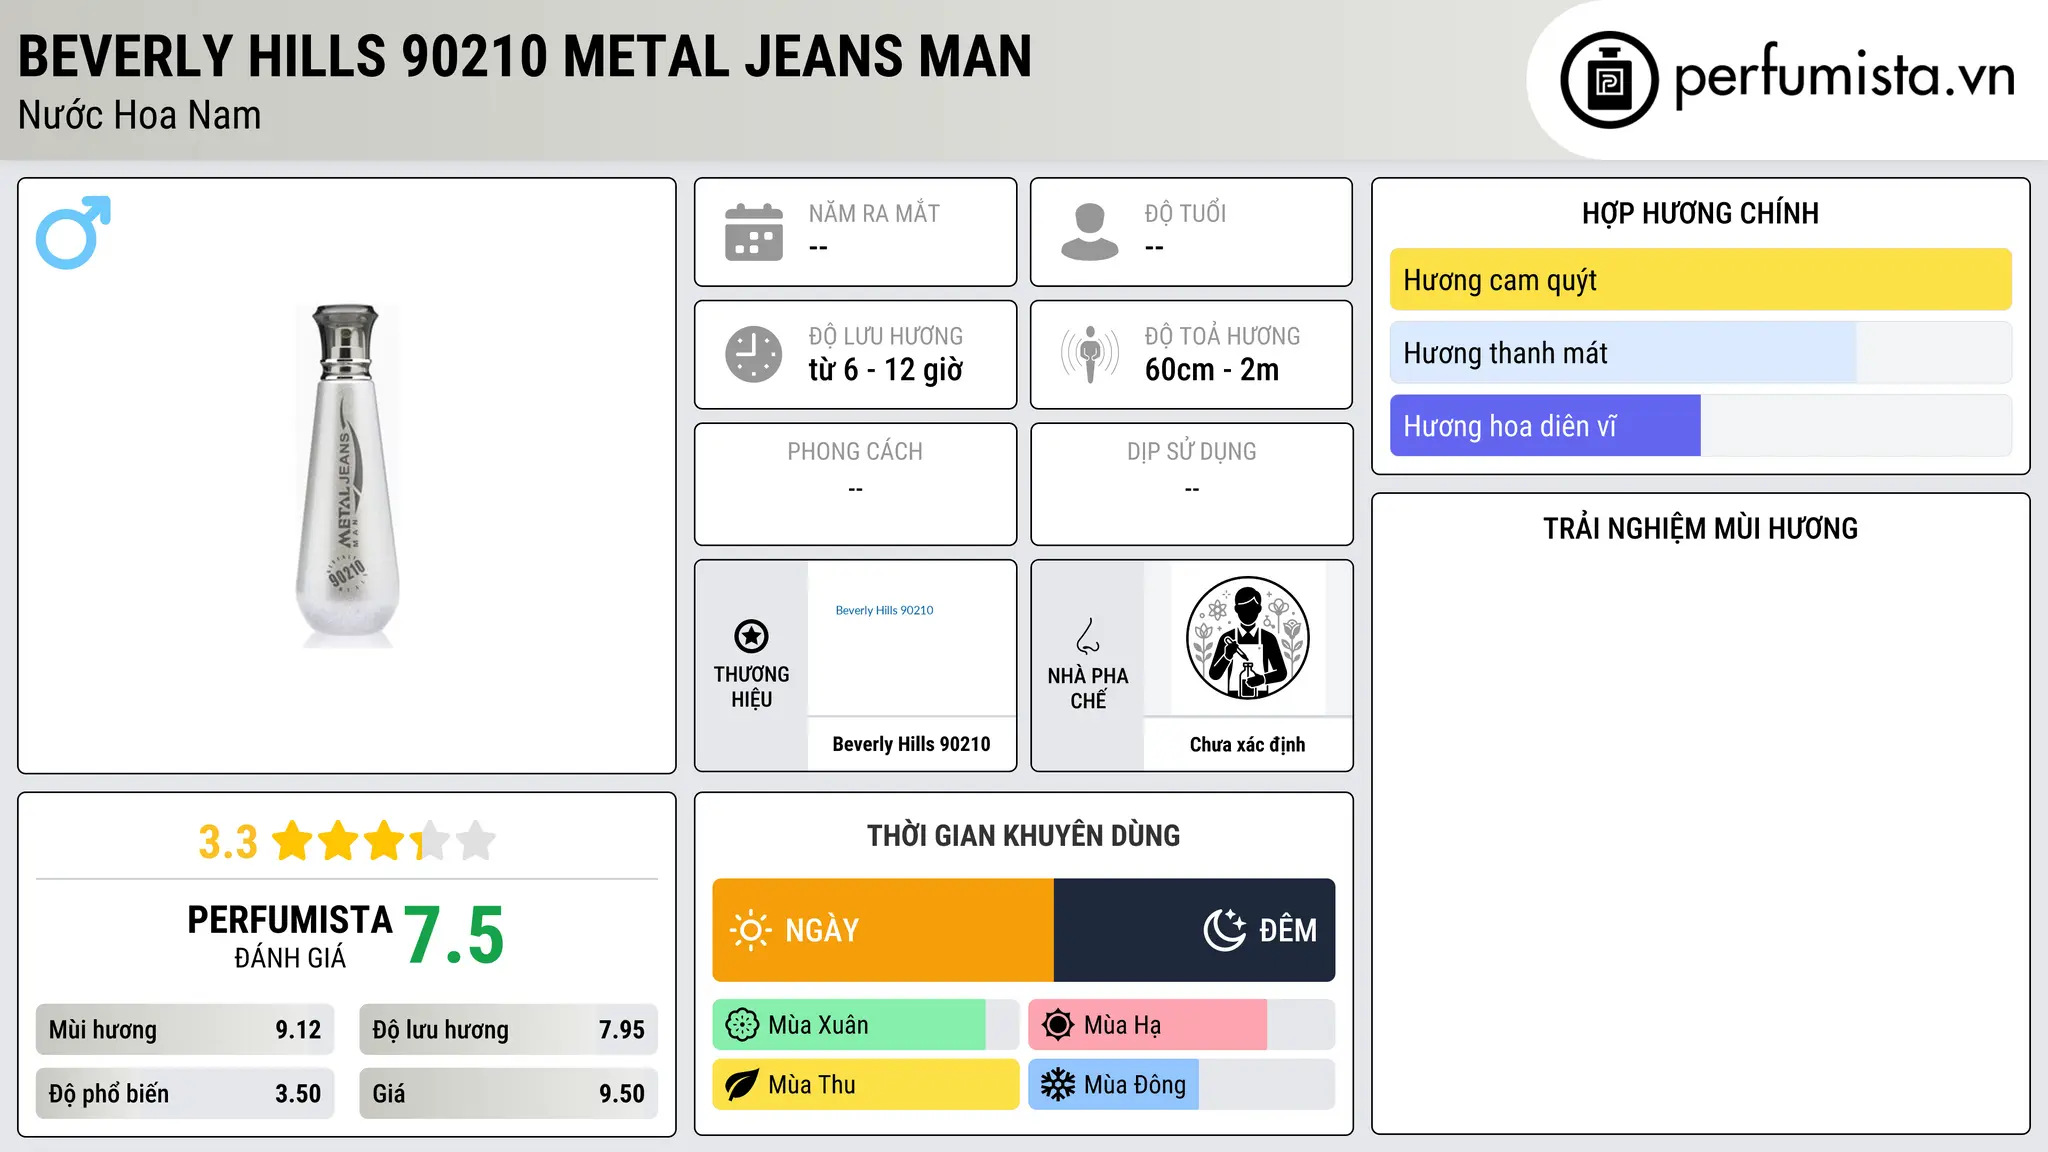Click the second gold rating star

tap(339, 840)
